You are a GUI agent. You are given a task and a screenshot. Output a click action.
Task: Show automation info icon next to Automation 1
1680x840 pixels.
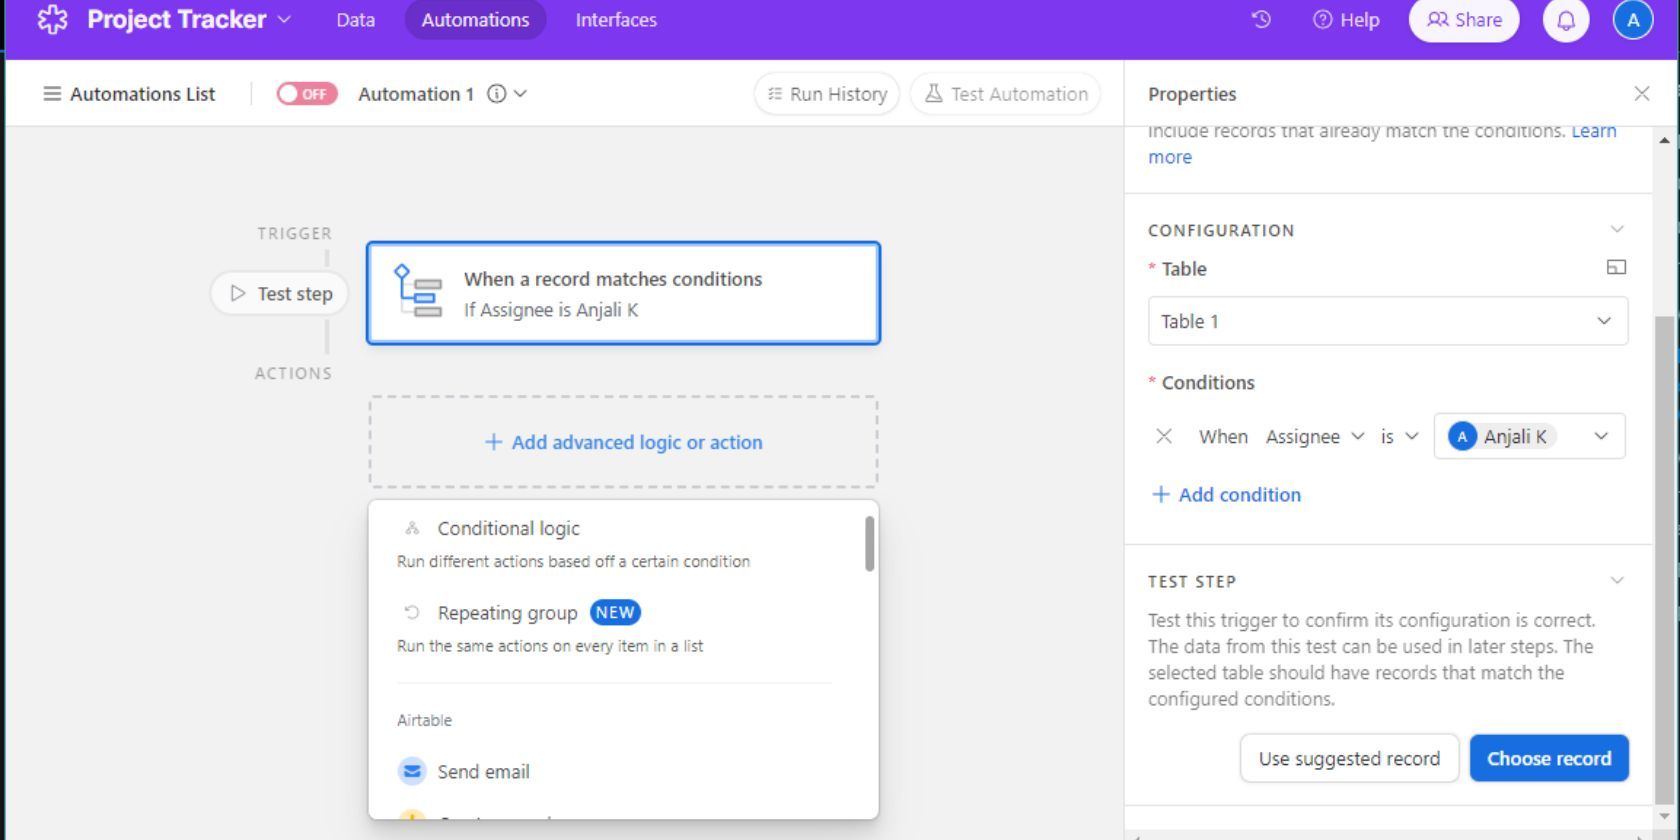click(496, 93)
